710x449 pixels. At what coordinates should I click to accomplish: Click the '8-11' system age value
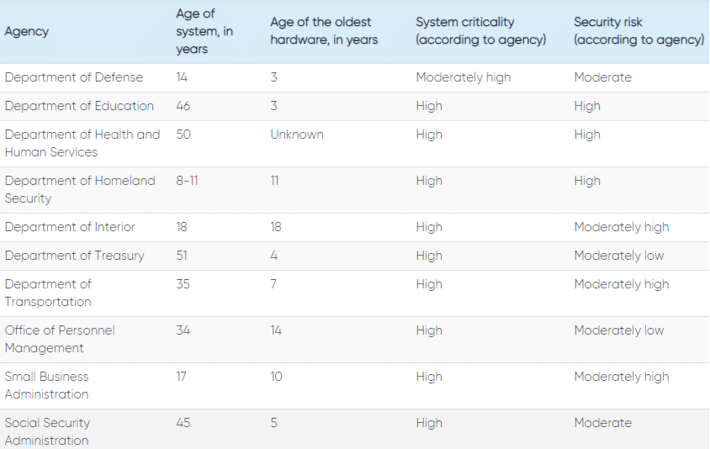click(187, 181)
